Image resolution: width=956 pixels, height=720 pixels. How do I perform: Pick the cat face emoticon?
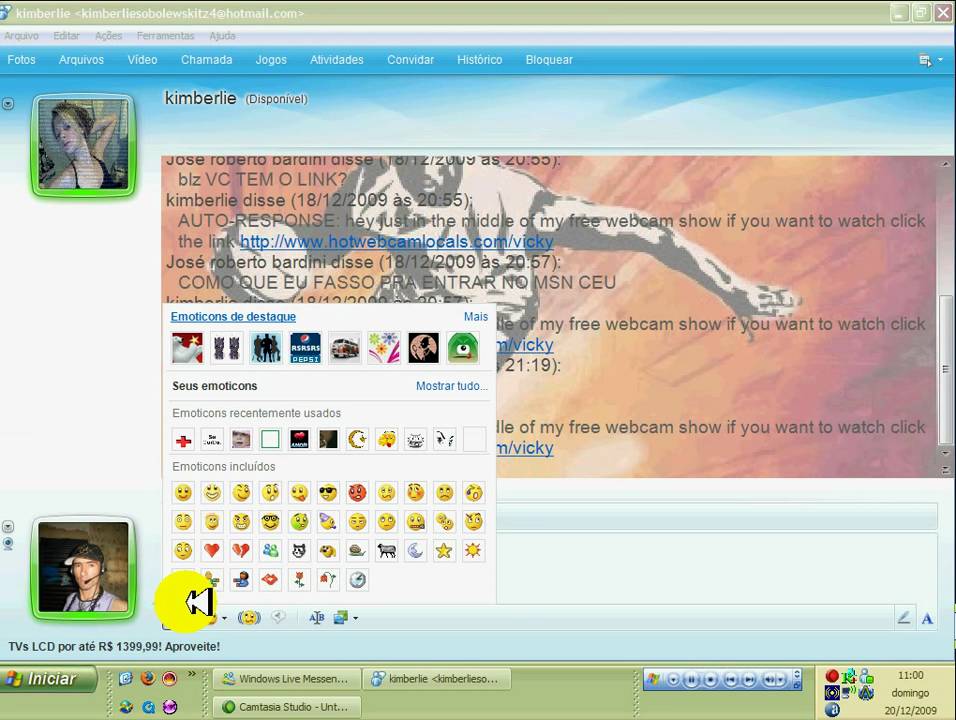point(299,551)
